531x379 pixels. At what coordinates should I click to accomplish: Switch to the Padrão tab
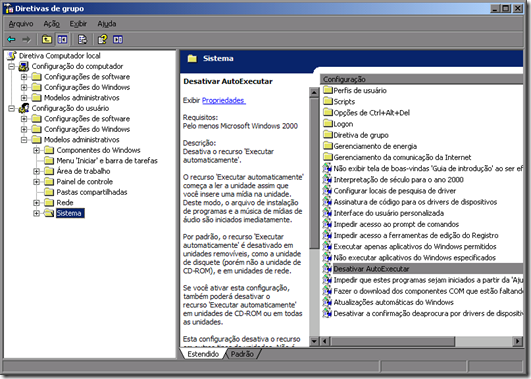pos(242,354)
